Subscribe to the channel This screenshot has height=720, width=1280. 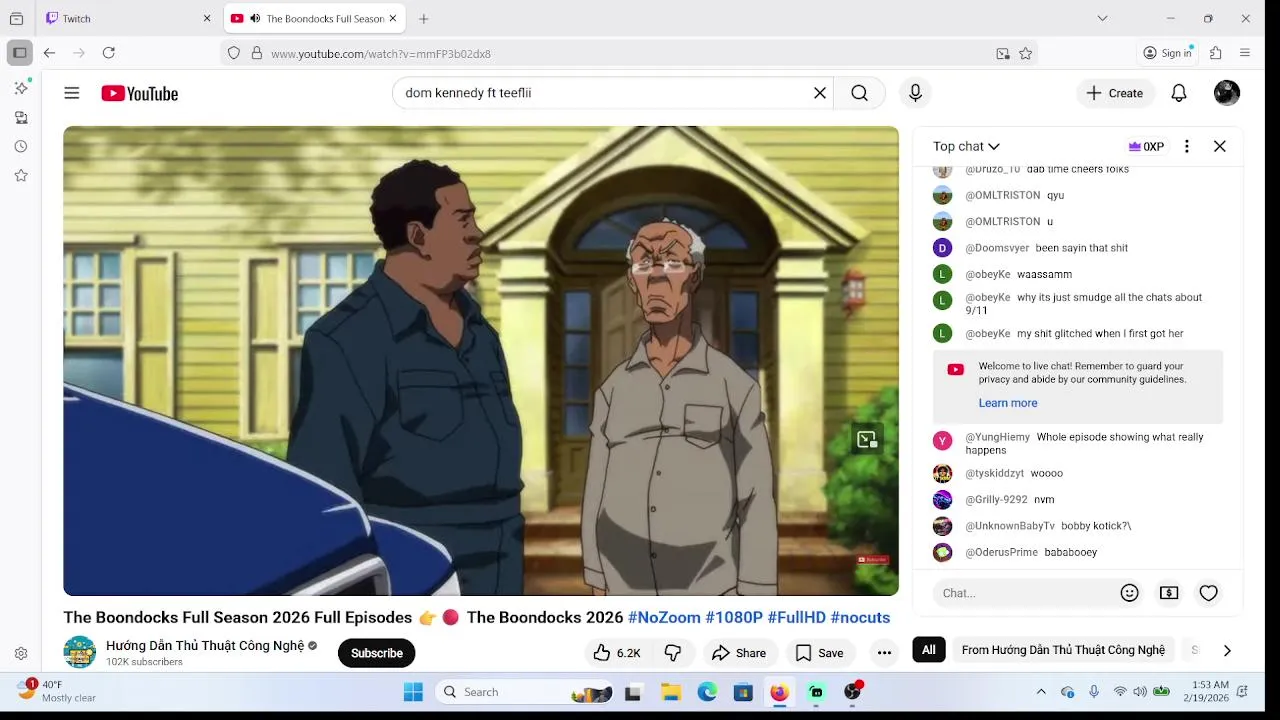pyautogui.click(x=376, y=653)
